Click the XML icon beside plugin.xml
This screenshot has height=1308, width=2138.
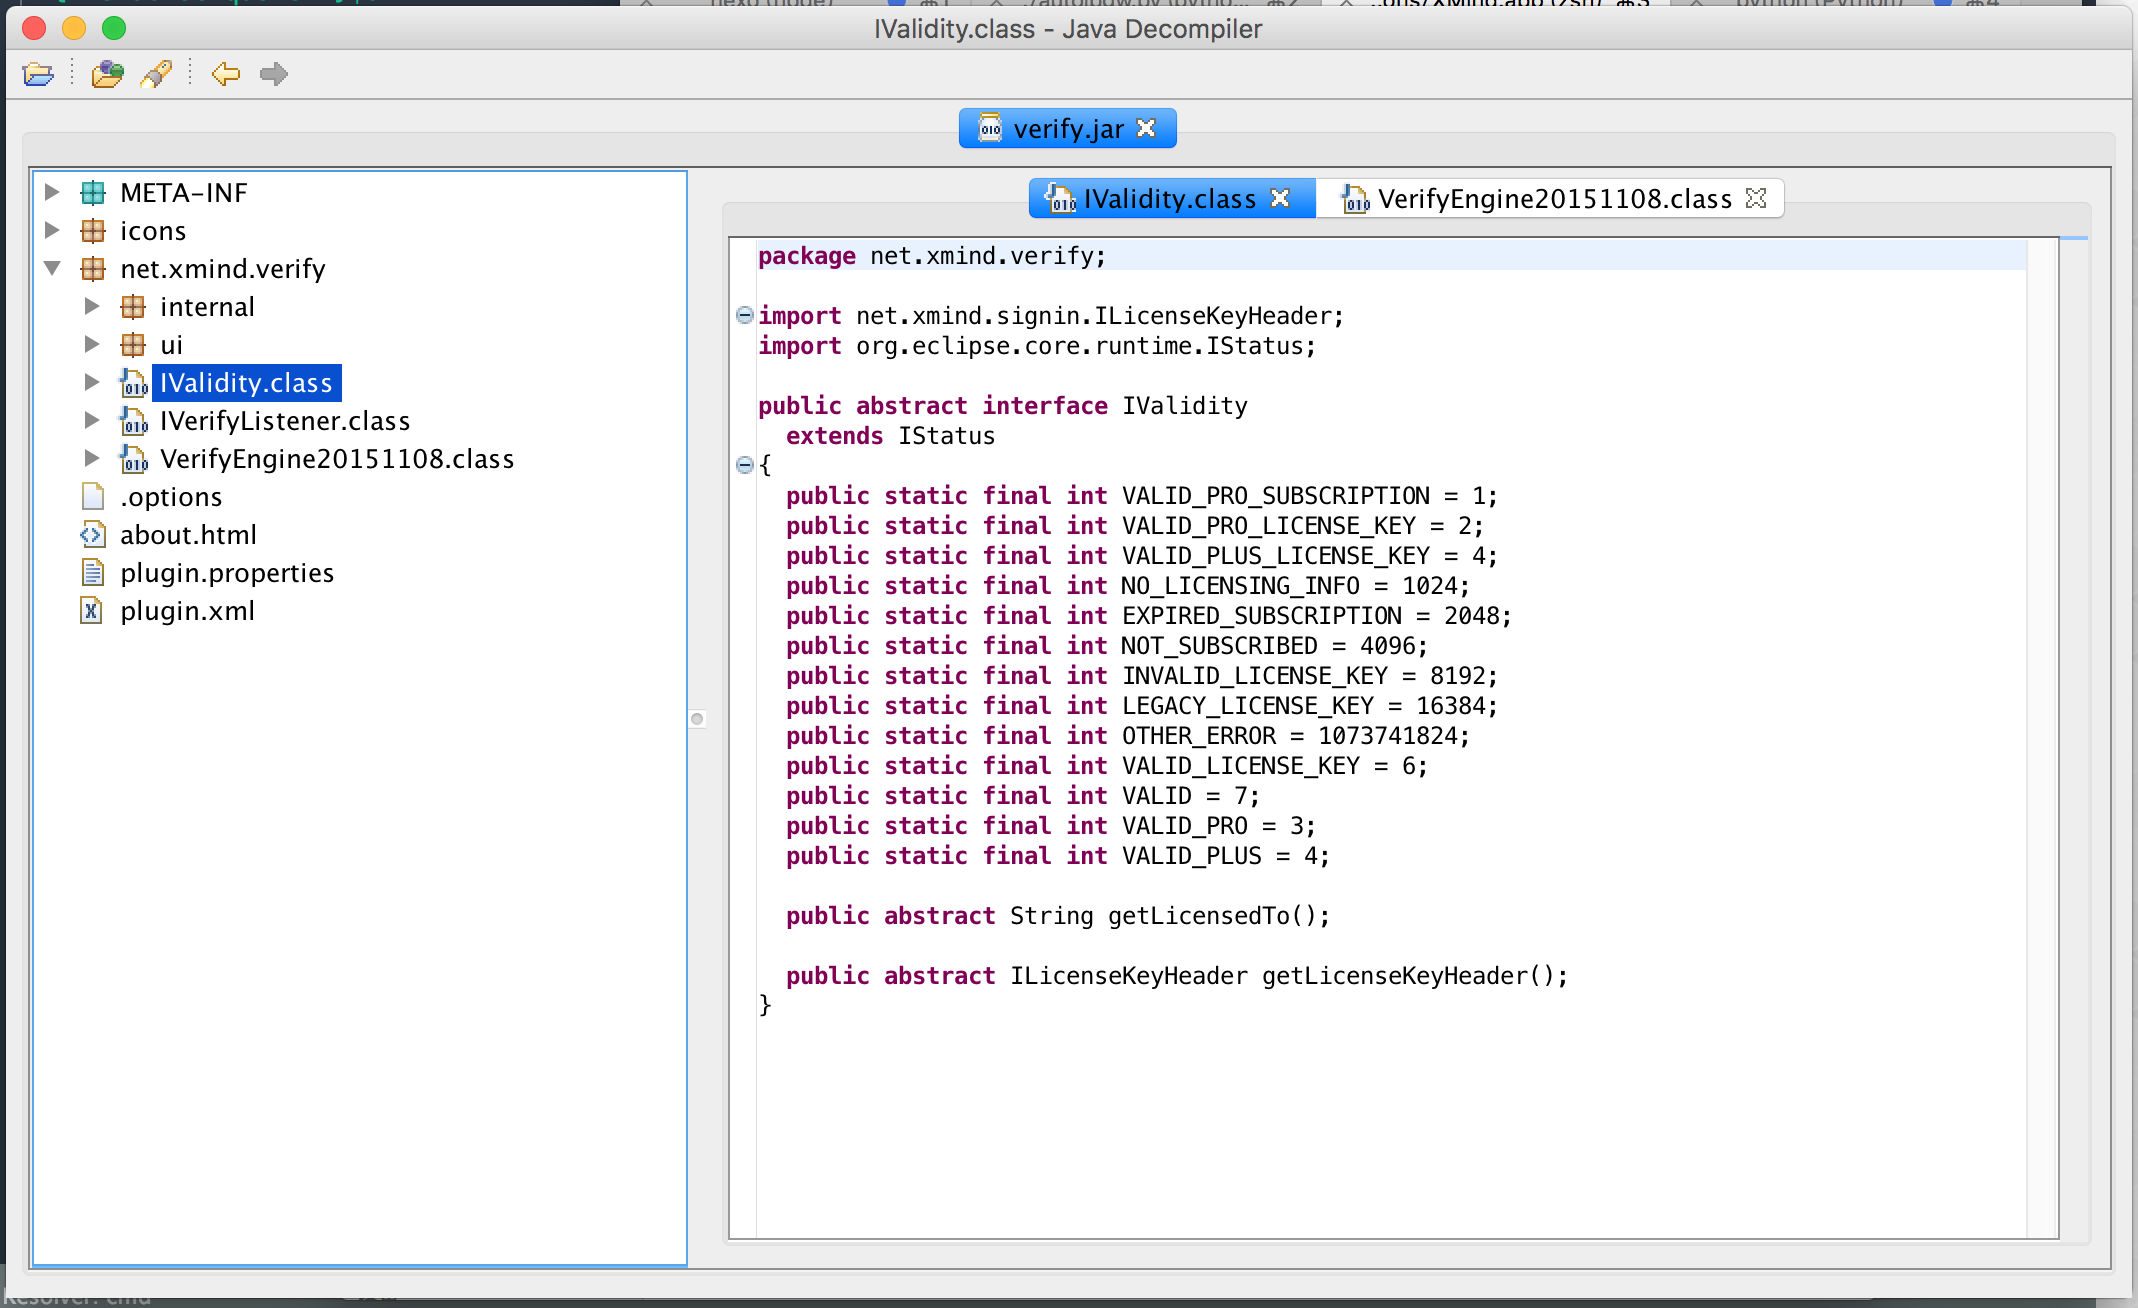pyautogui.click(x=92, y=611)
